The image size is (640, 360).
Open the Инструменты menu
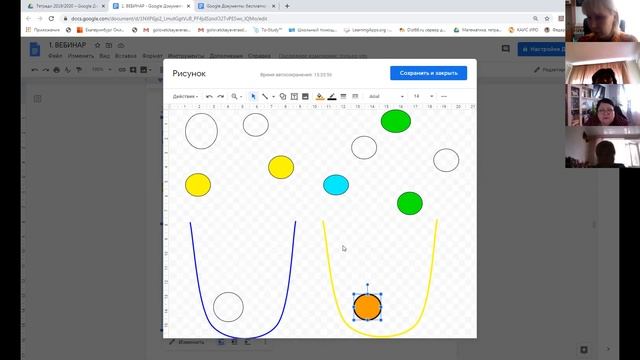[x=186, y=56]
